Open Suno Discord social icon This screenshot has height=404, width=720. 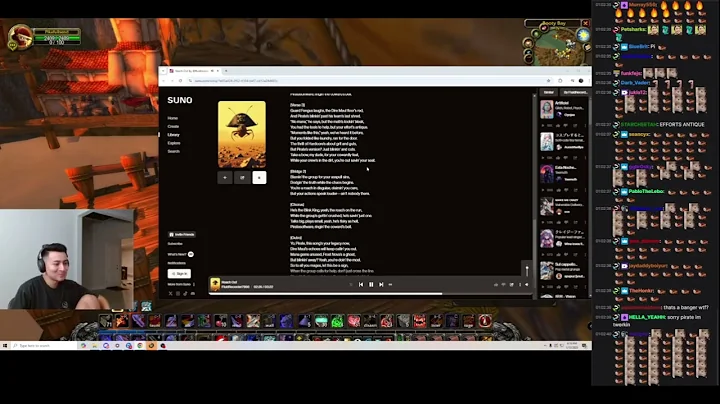point(192,293)
